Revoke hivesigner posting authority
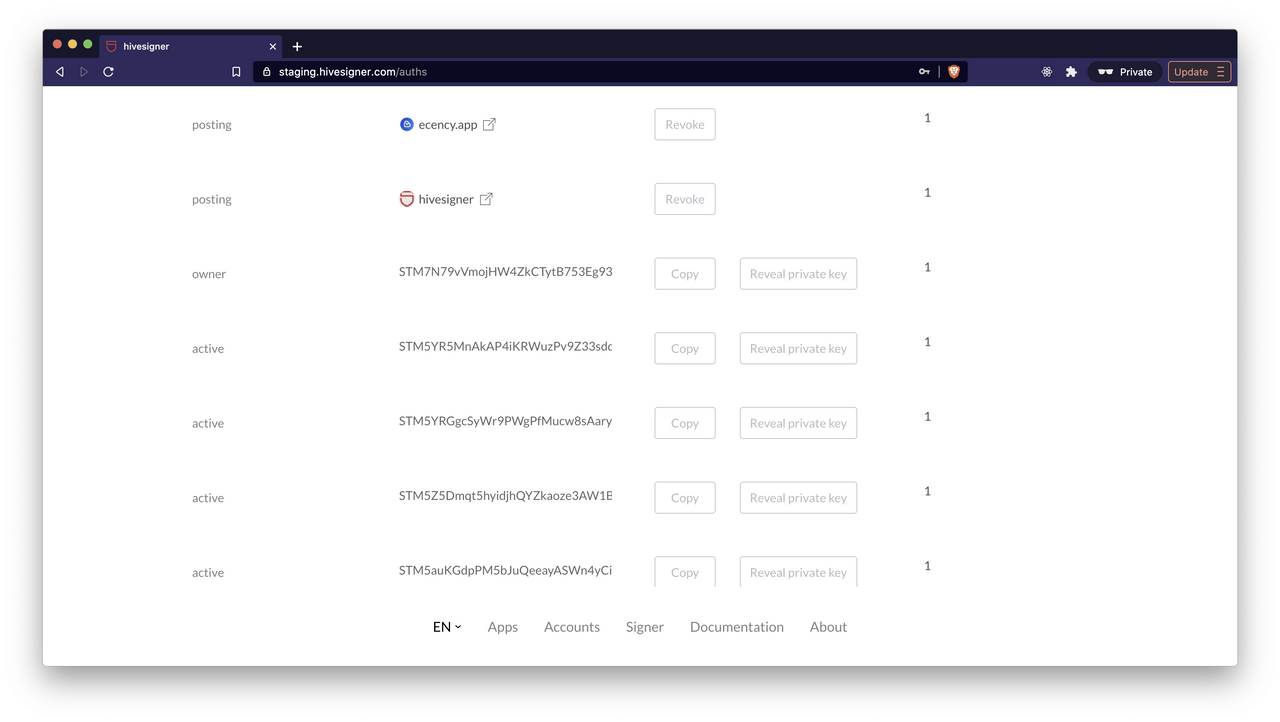This screenshot has width=1280, height=722. click(x=685, y=199)
